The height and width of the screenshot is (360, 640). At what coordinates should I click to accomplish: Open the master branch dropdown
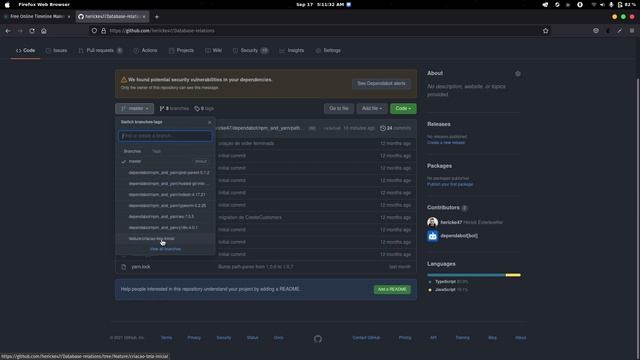(x=134, y=109)
